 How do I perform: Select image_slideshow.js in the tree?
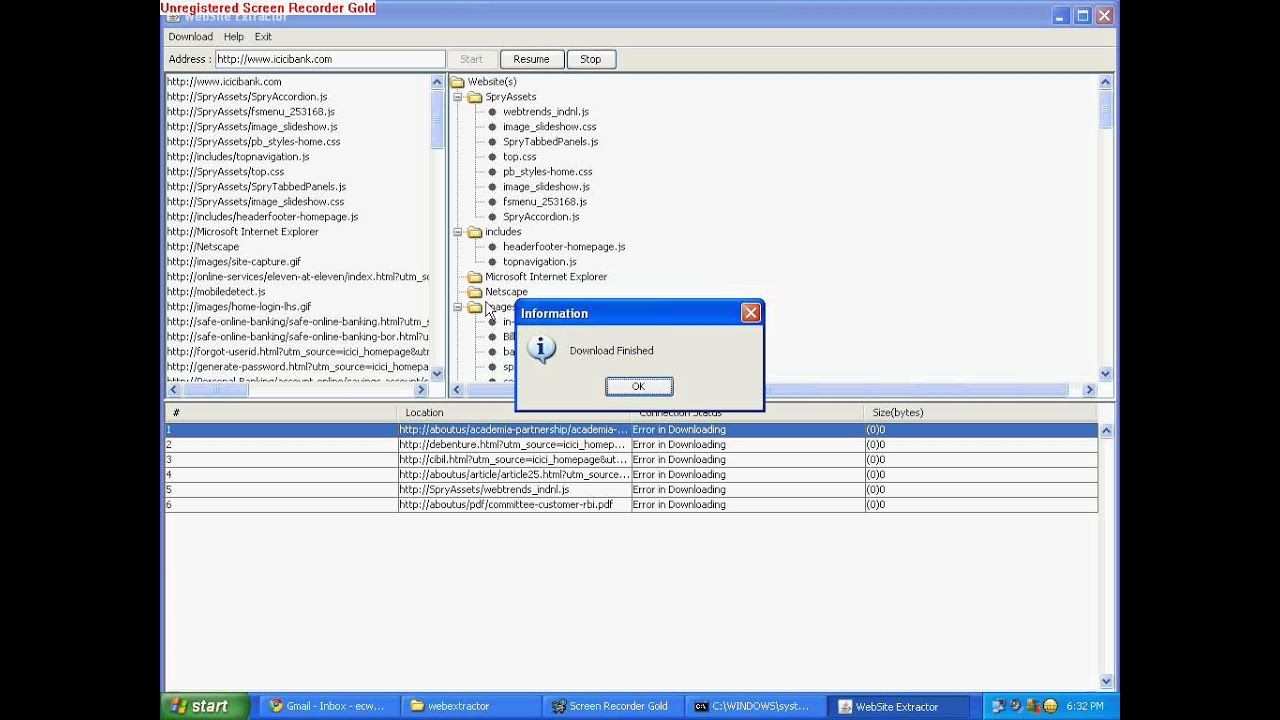coord(546,187)
